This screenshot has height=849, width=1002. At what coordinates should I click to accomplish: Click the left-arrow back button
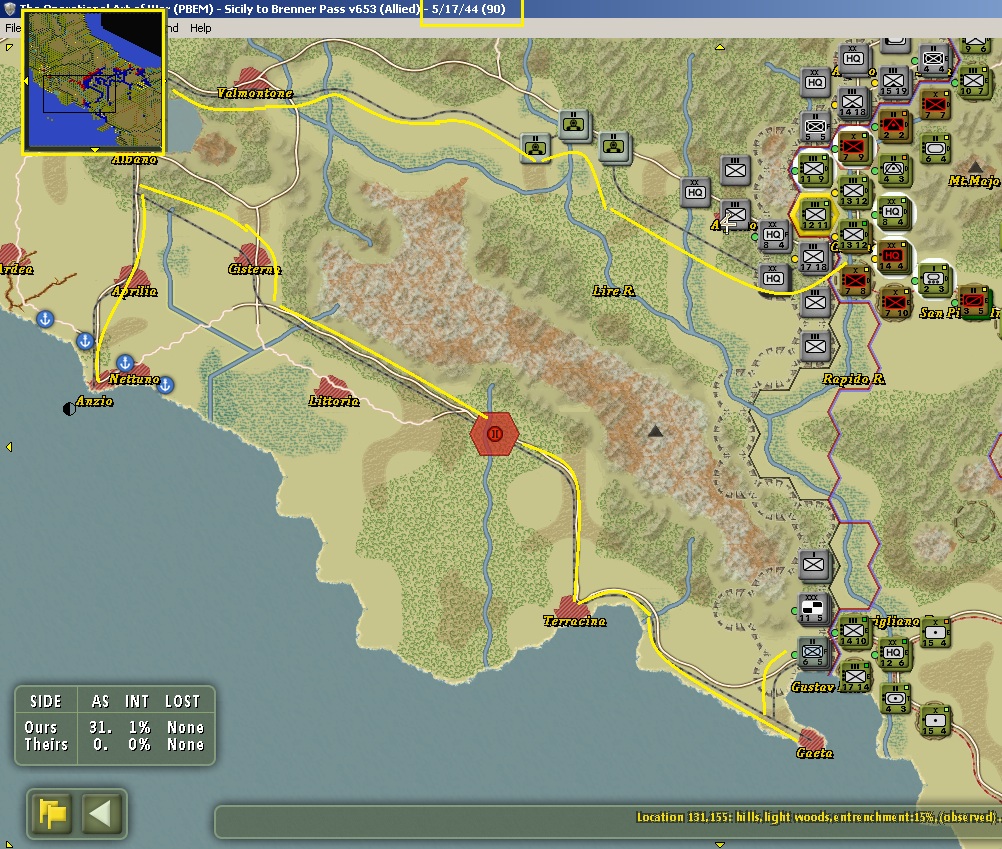coord(102,814)
